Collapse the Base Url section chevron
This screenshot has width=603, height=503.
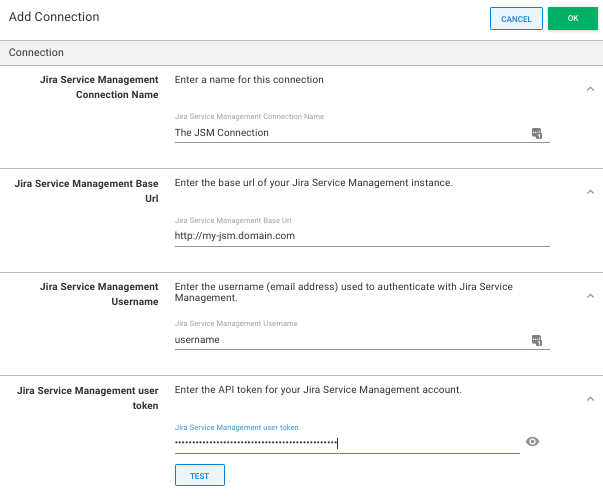(589, 192)
